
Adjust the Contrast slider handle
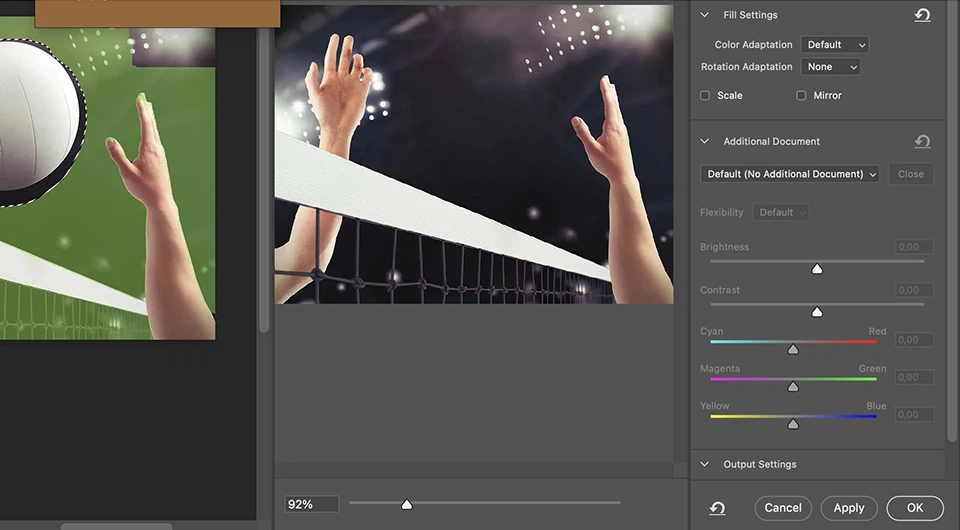(817, 312)
